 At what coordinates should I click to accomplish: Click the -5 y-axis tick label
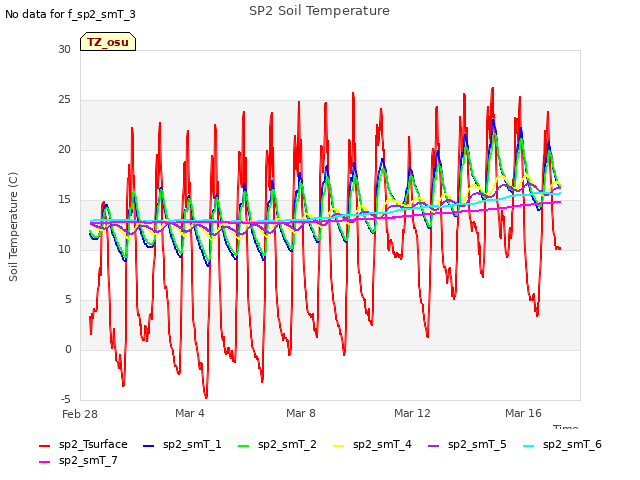pos(66,399)
